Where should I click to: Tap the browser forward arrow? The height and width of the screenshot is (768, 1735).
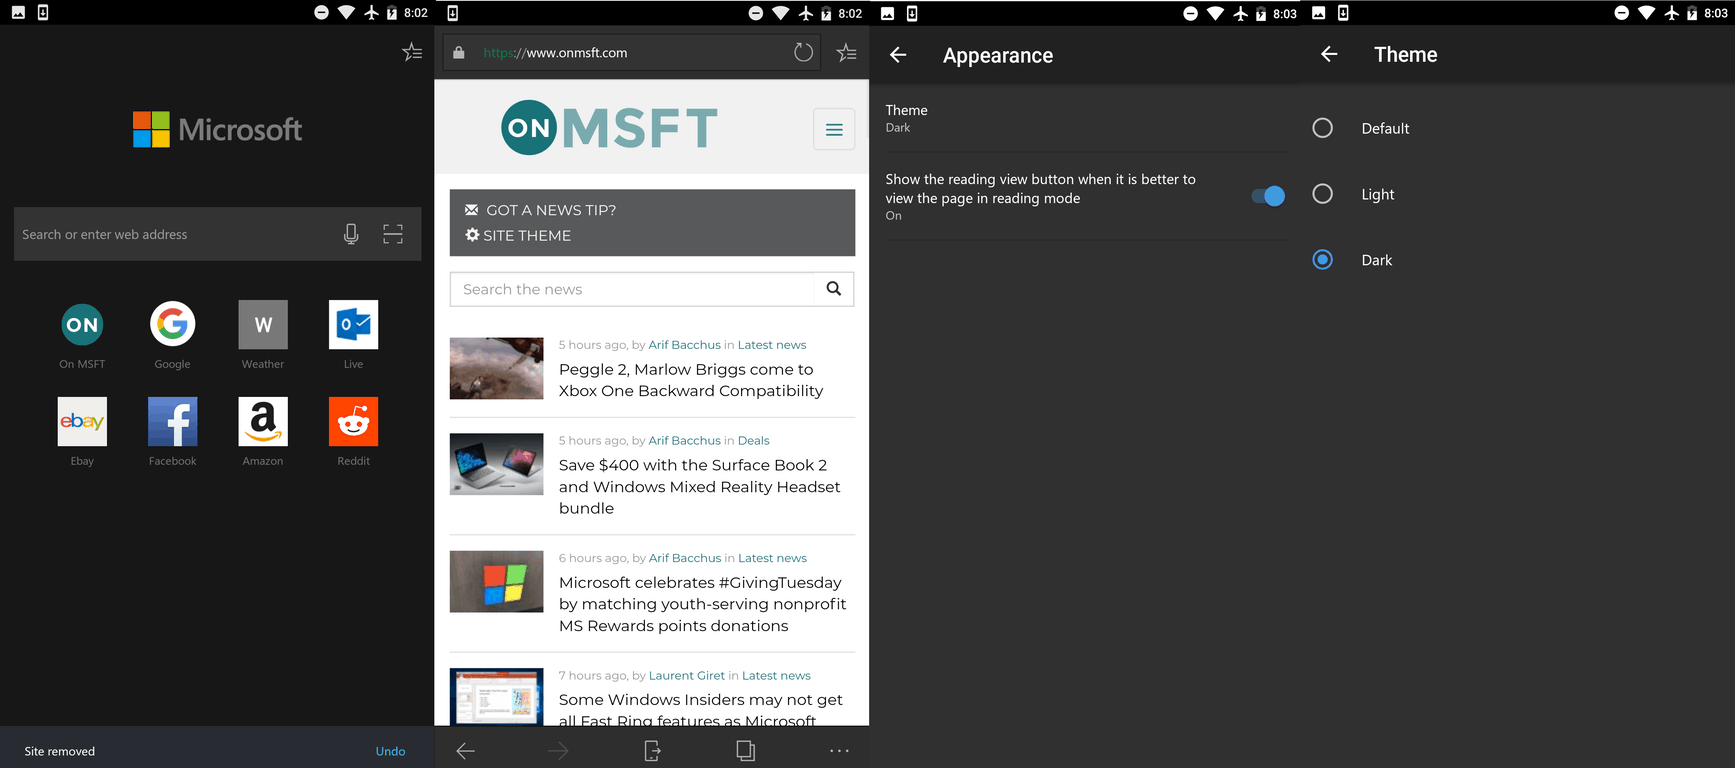(x=558, y=751)
